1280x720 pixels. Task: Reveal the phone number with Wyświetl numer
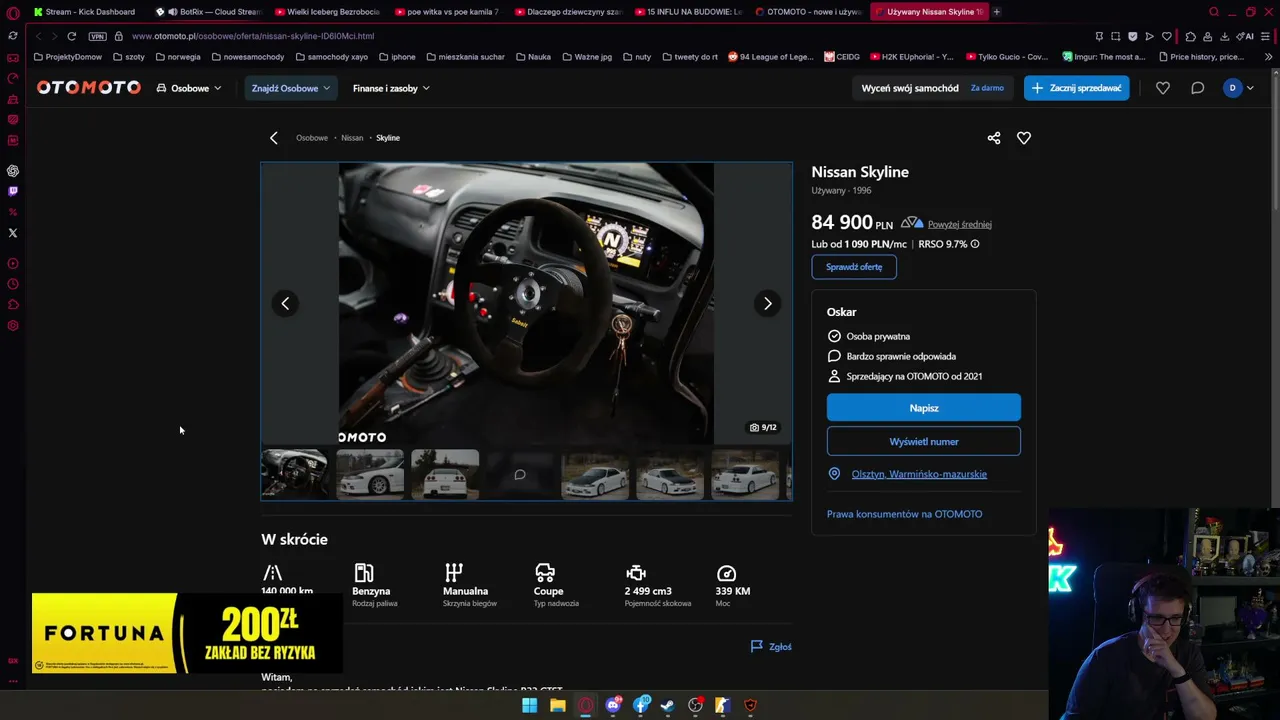pos(924,441)
